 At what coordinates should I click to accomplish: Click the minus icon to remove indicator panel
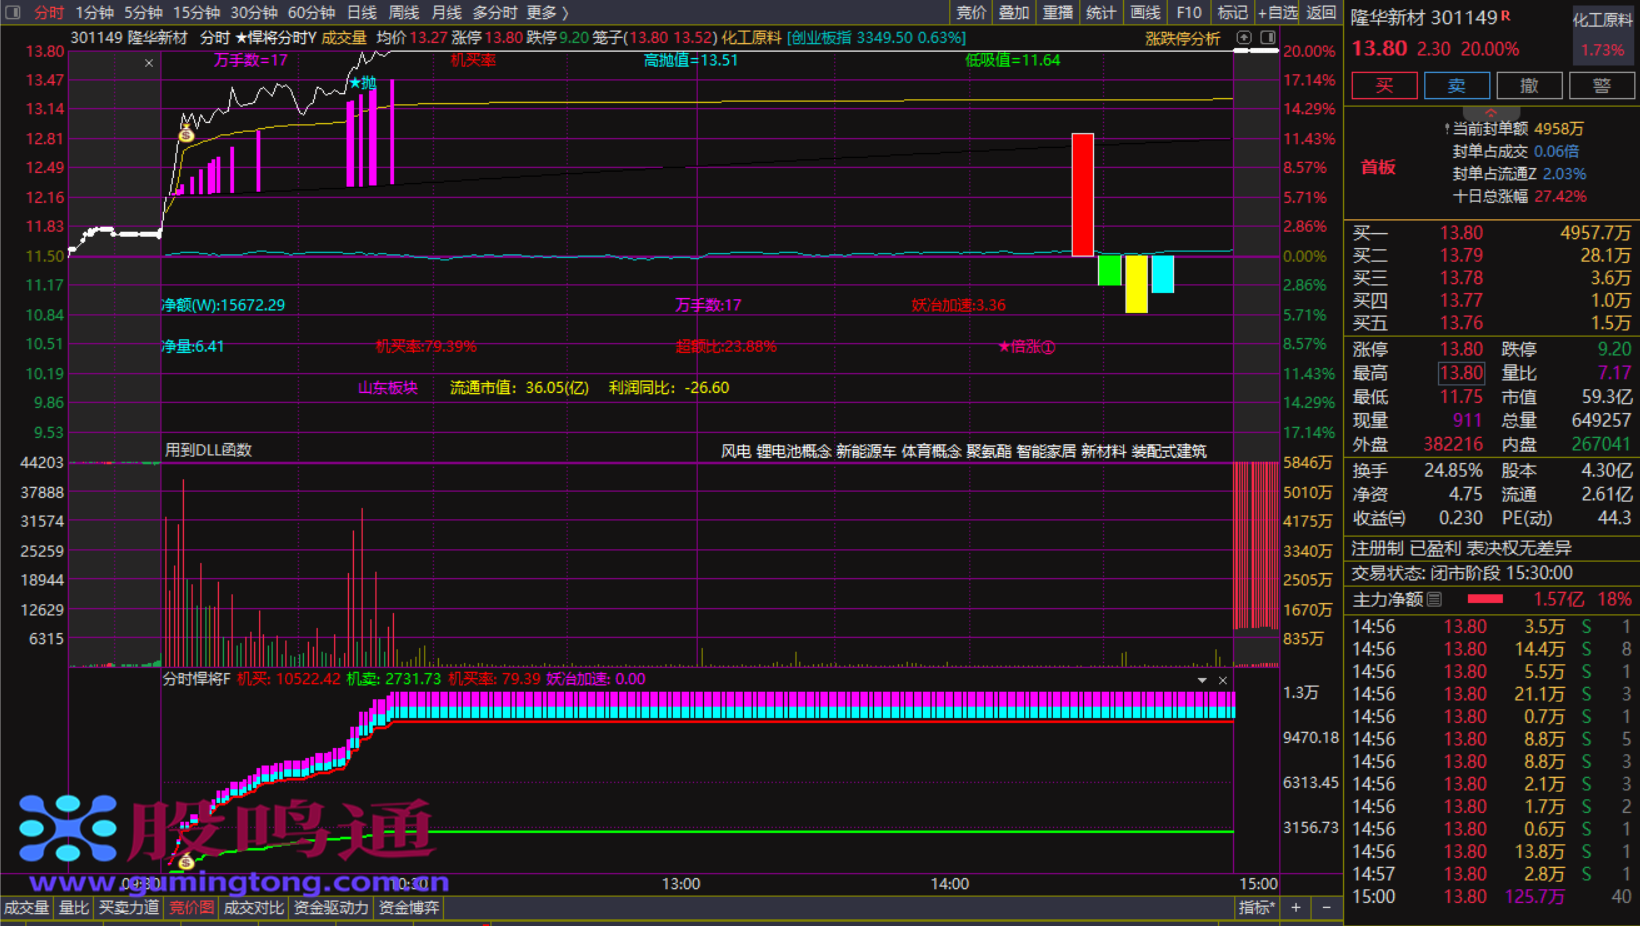coord(1327,908)
